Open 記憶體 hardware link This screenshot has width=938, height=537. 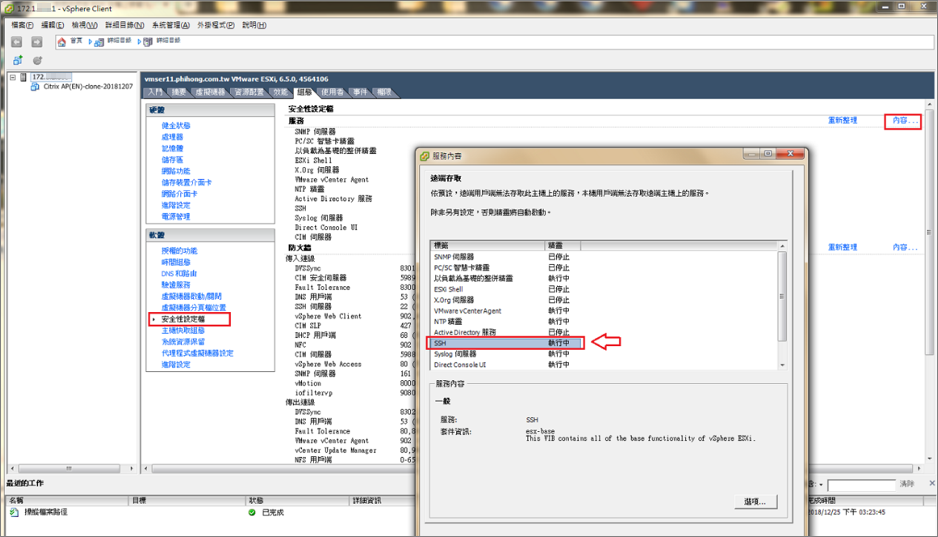pos(172,148)
